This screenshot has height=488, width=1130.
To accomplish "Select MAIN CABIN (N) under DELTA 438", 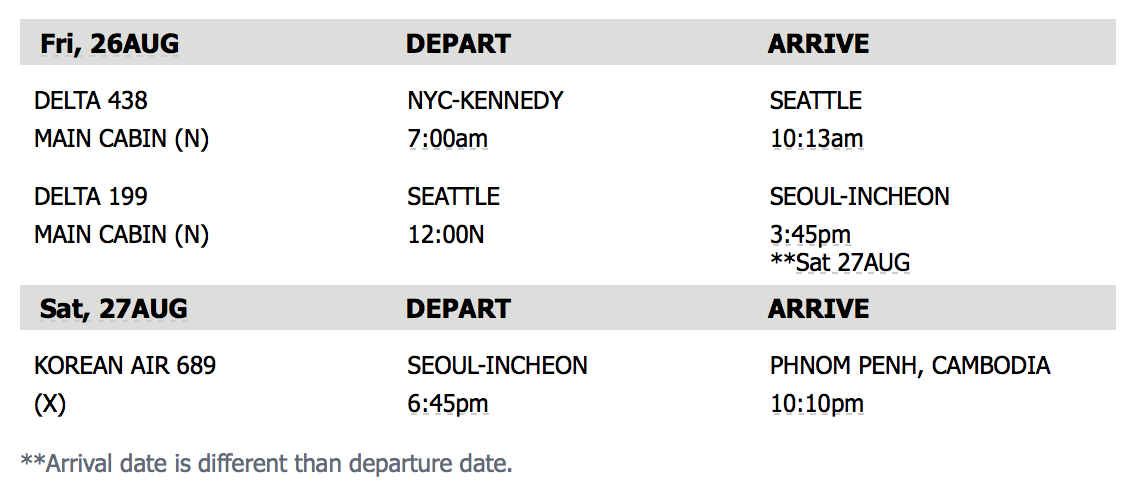I will pos(121,138).
